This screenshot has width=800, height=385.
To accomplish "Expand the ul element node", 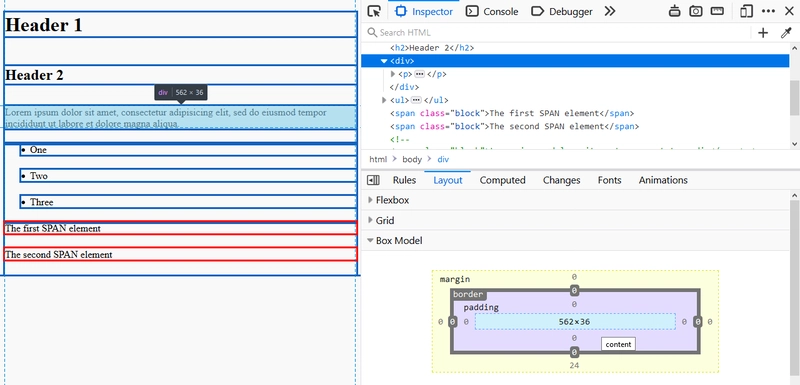I will 384,100.
